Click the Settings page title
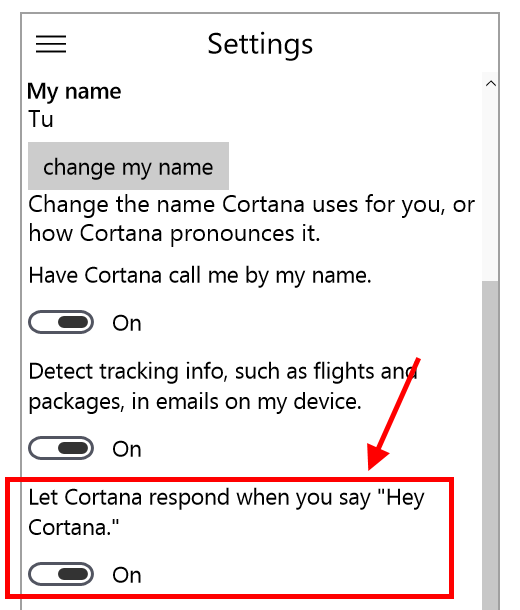Screen dimensions: 520x610 point(260,45)
